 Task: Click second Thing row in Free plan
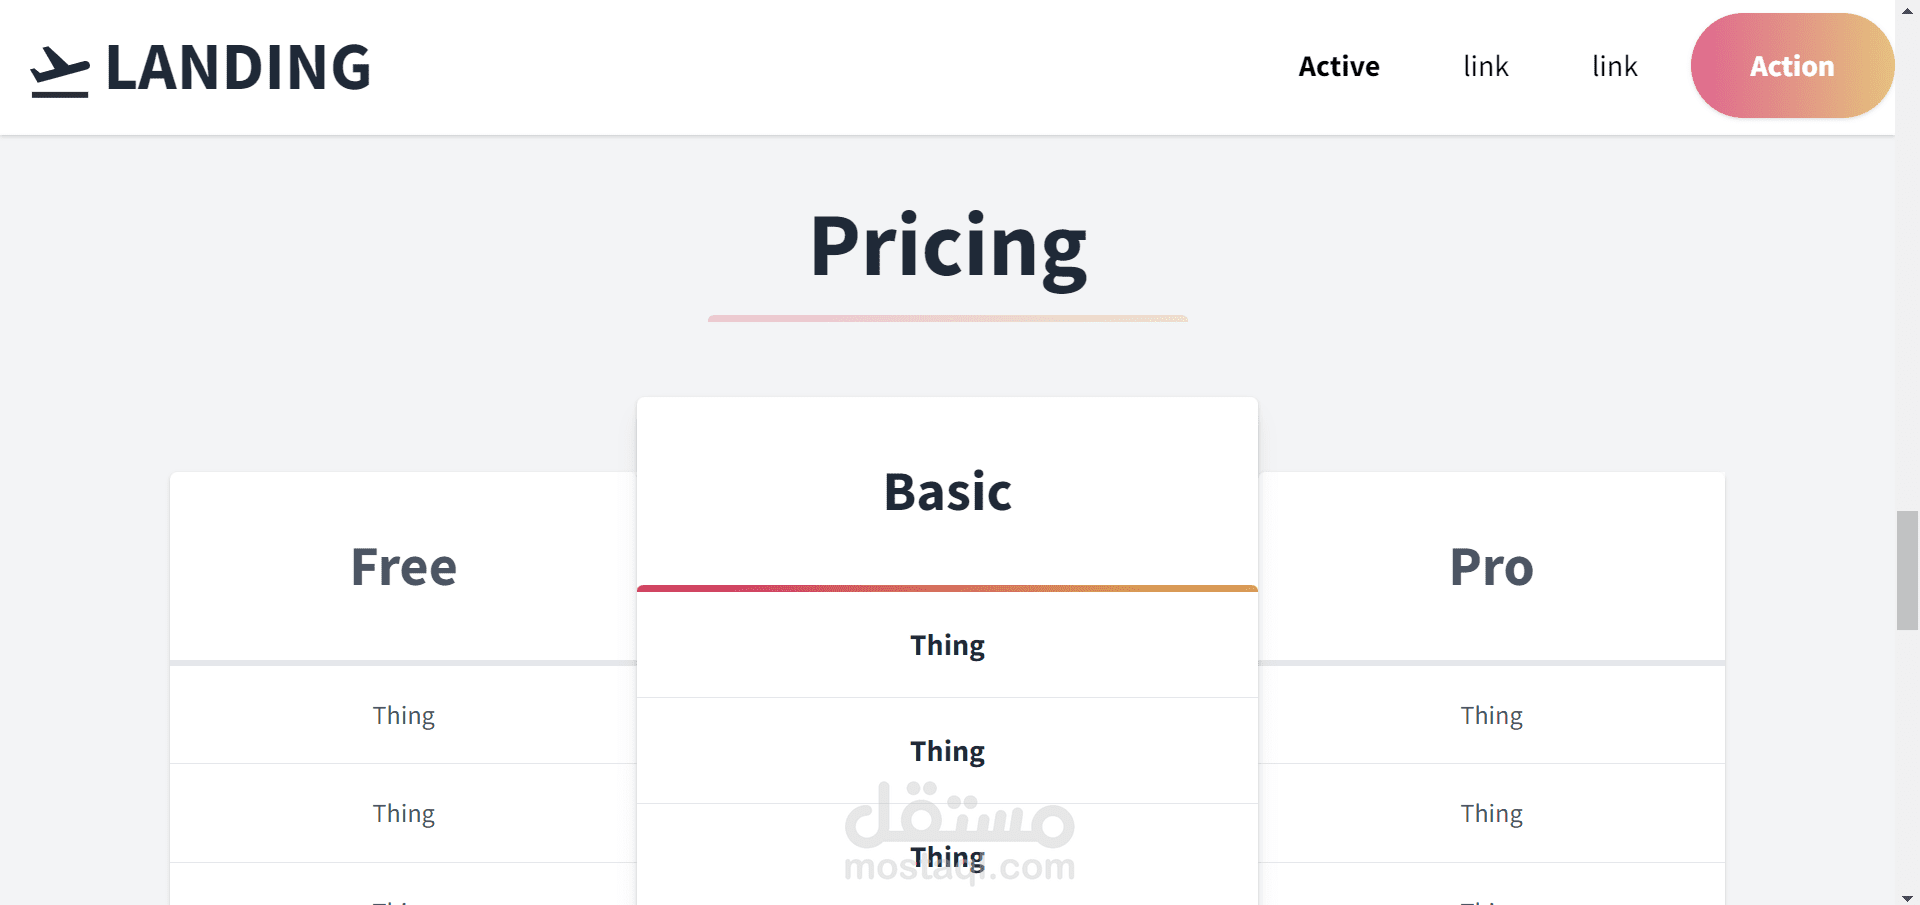[x=403, y=813]
